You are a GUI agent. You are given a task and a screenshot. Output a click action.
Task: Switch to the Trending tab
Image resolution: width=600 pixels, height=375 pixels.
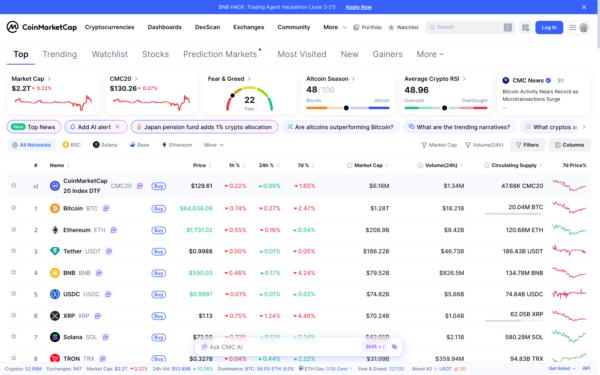coord(60,54)
